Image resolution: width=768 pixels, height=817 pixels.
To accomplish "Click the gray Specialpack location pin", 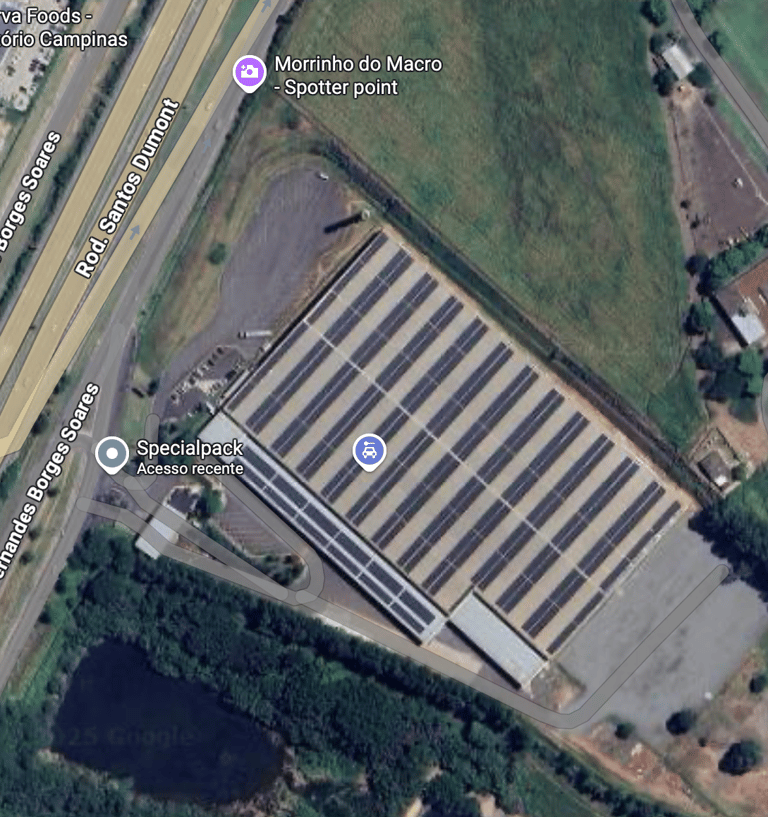I will point(112,454).
